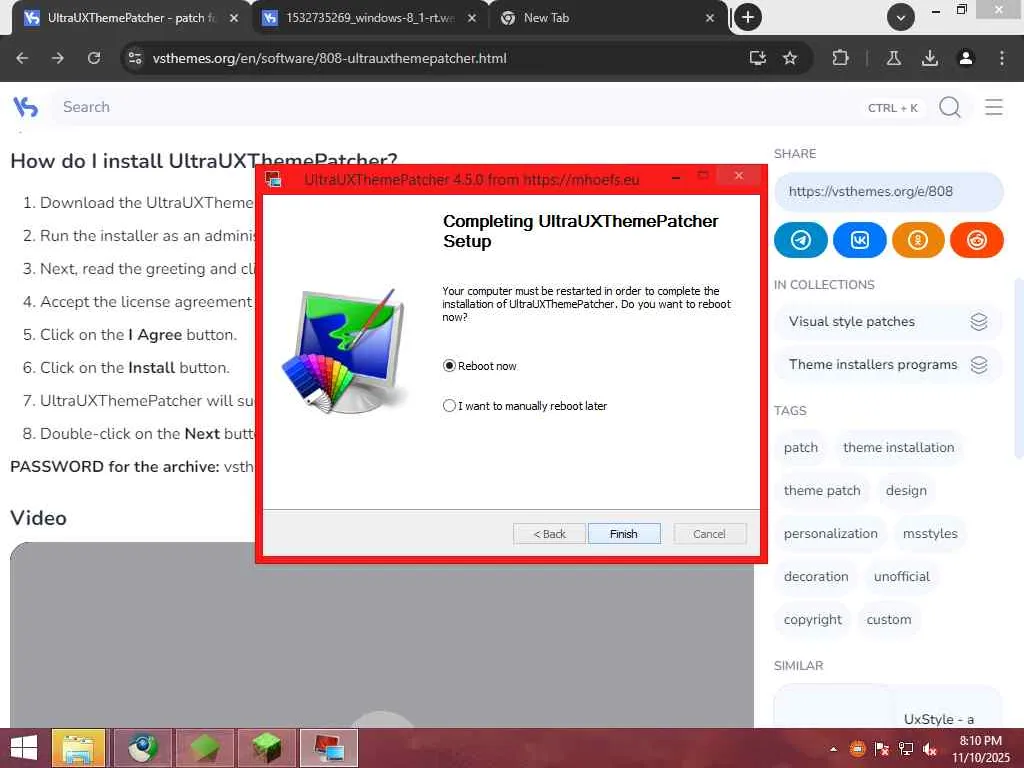The image size is (1024, 768).
Task: Open the site hamburger menu
Action: click(x=993, y=106)
